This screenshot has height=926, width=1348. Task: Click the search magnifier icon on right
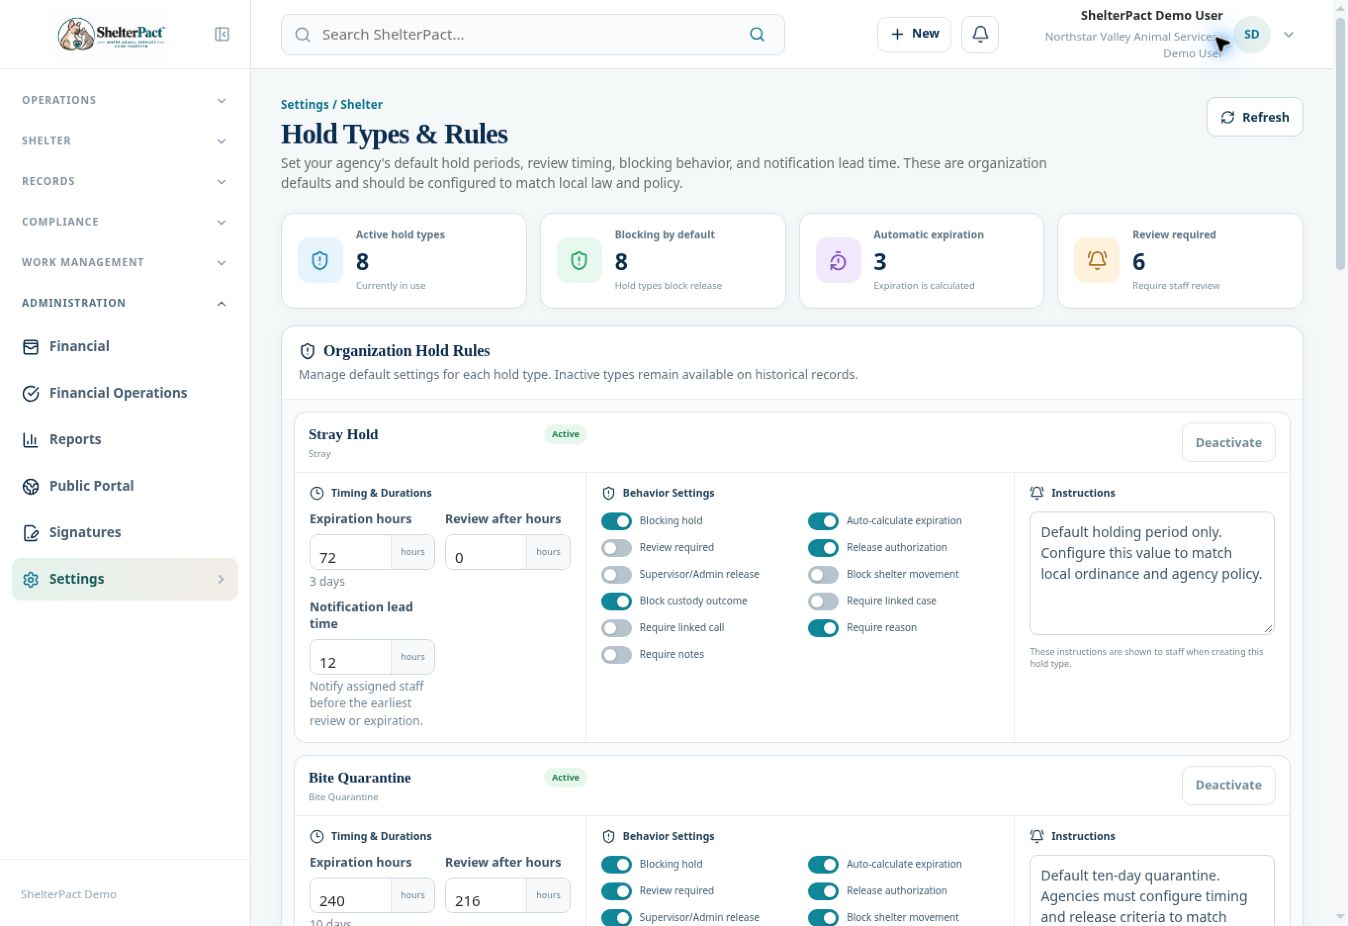coord(757,34)
